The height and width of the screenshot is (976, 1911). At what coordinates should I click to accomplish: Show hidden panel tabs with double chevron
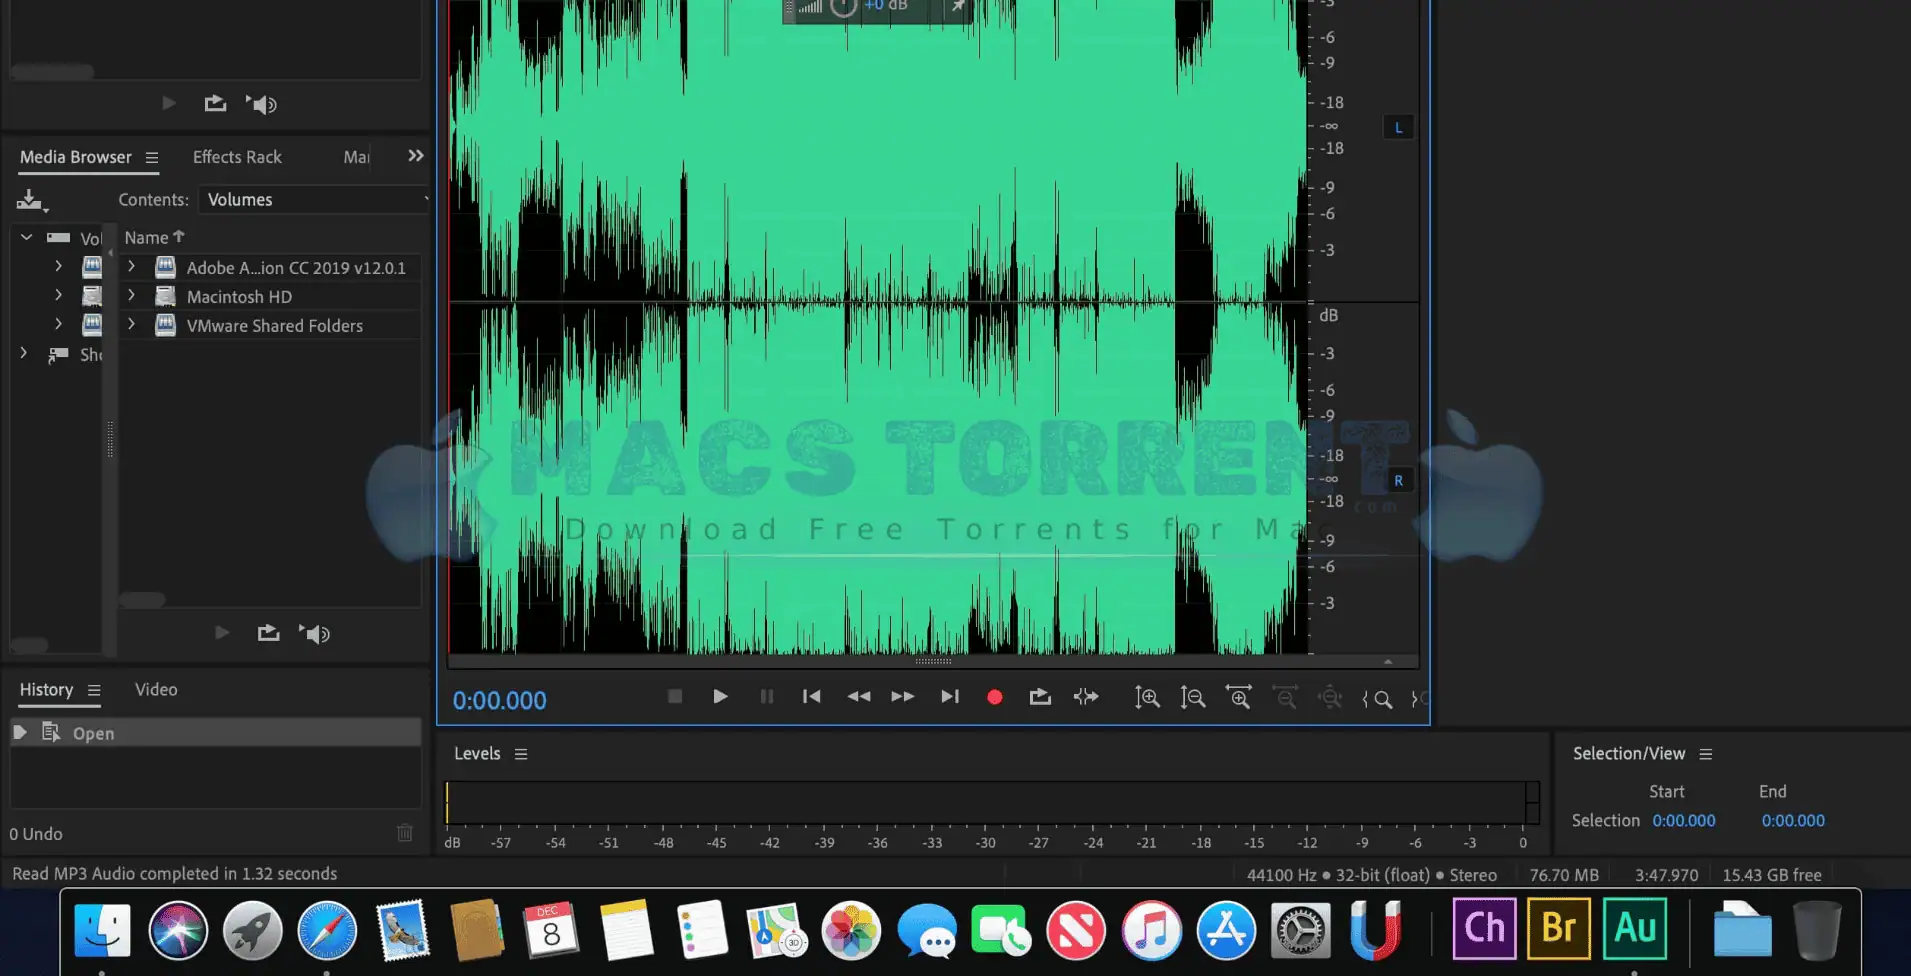tap(416, 156)
